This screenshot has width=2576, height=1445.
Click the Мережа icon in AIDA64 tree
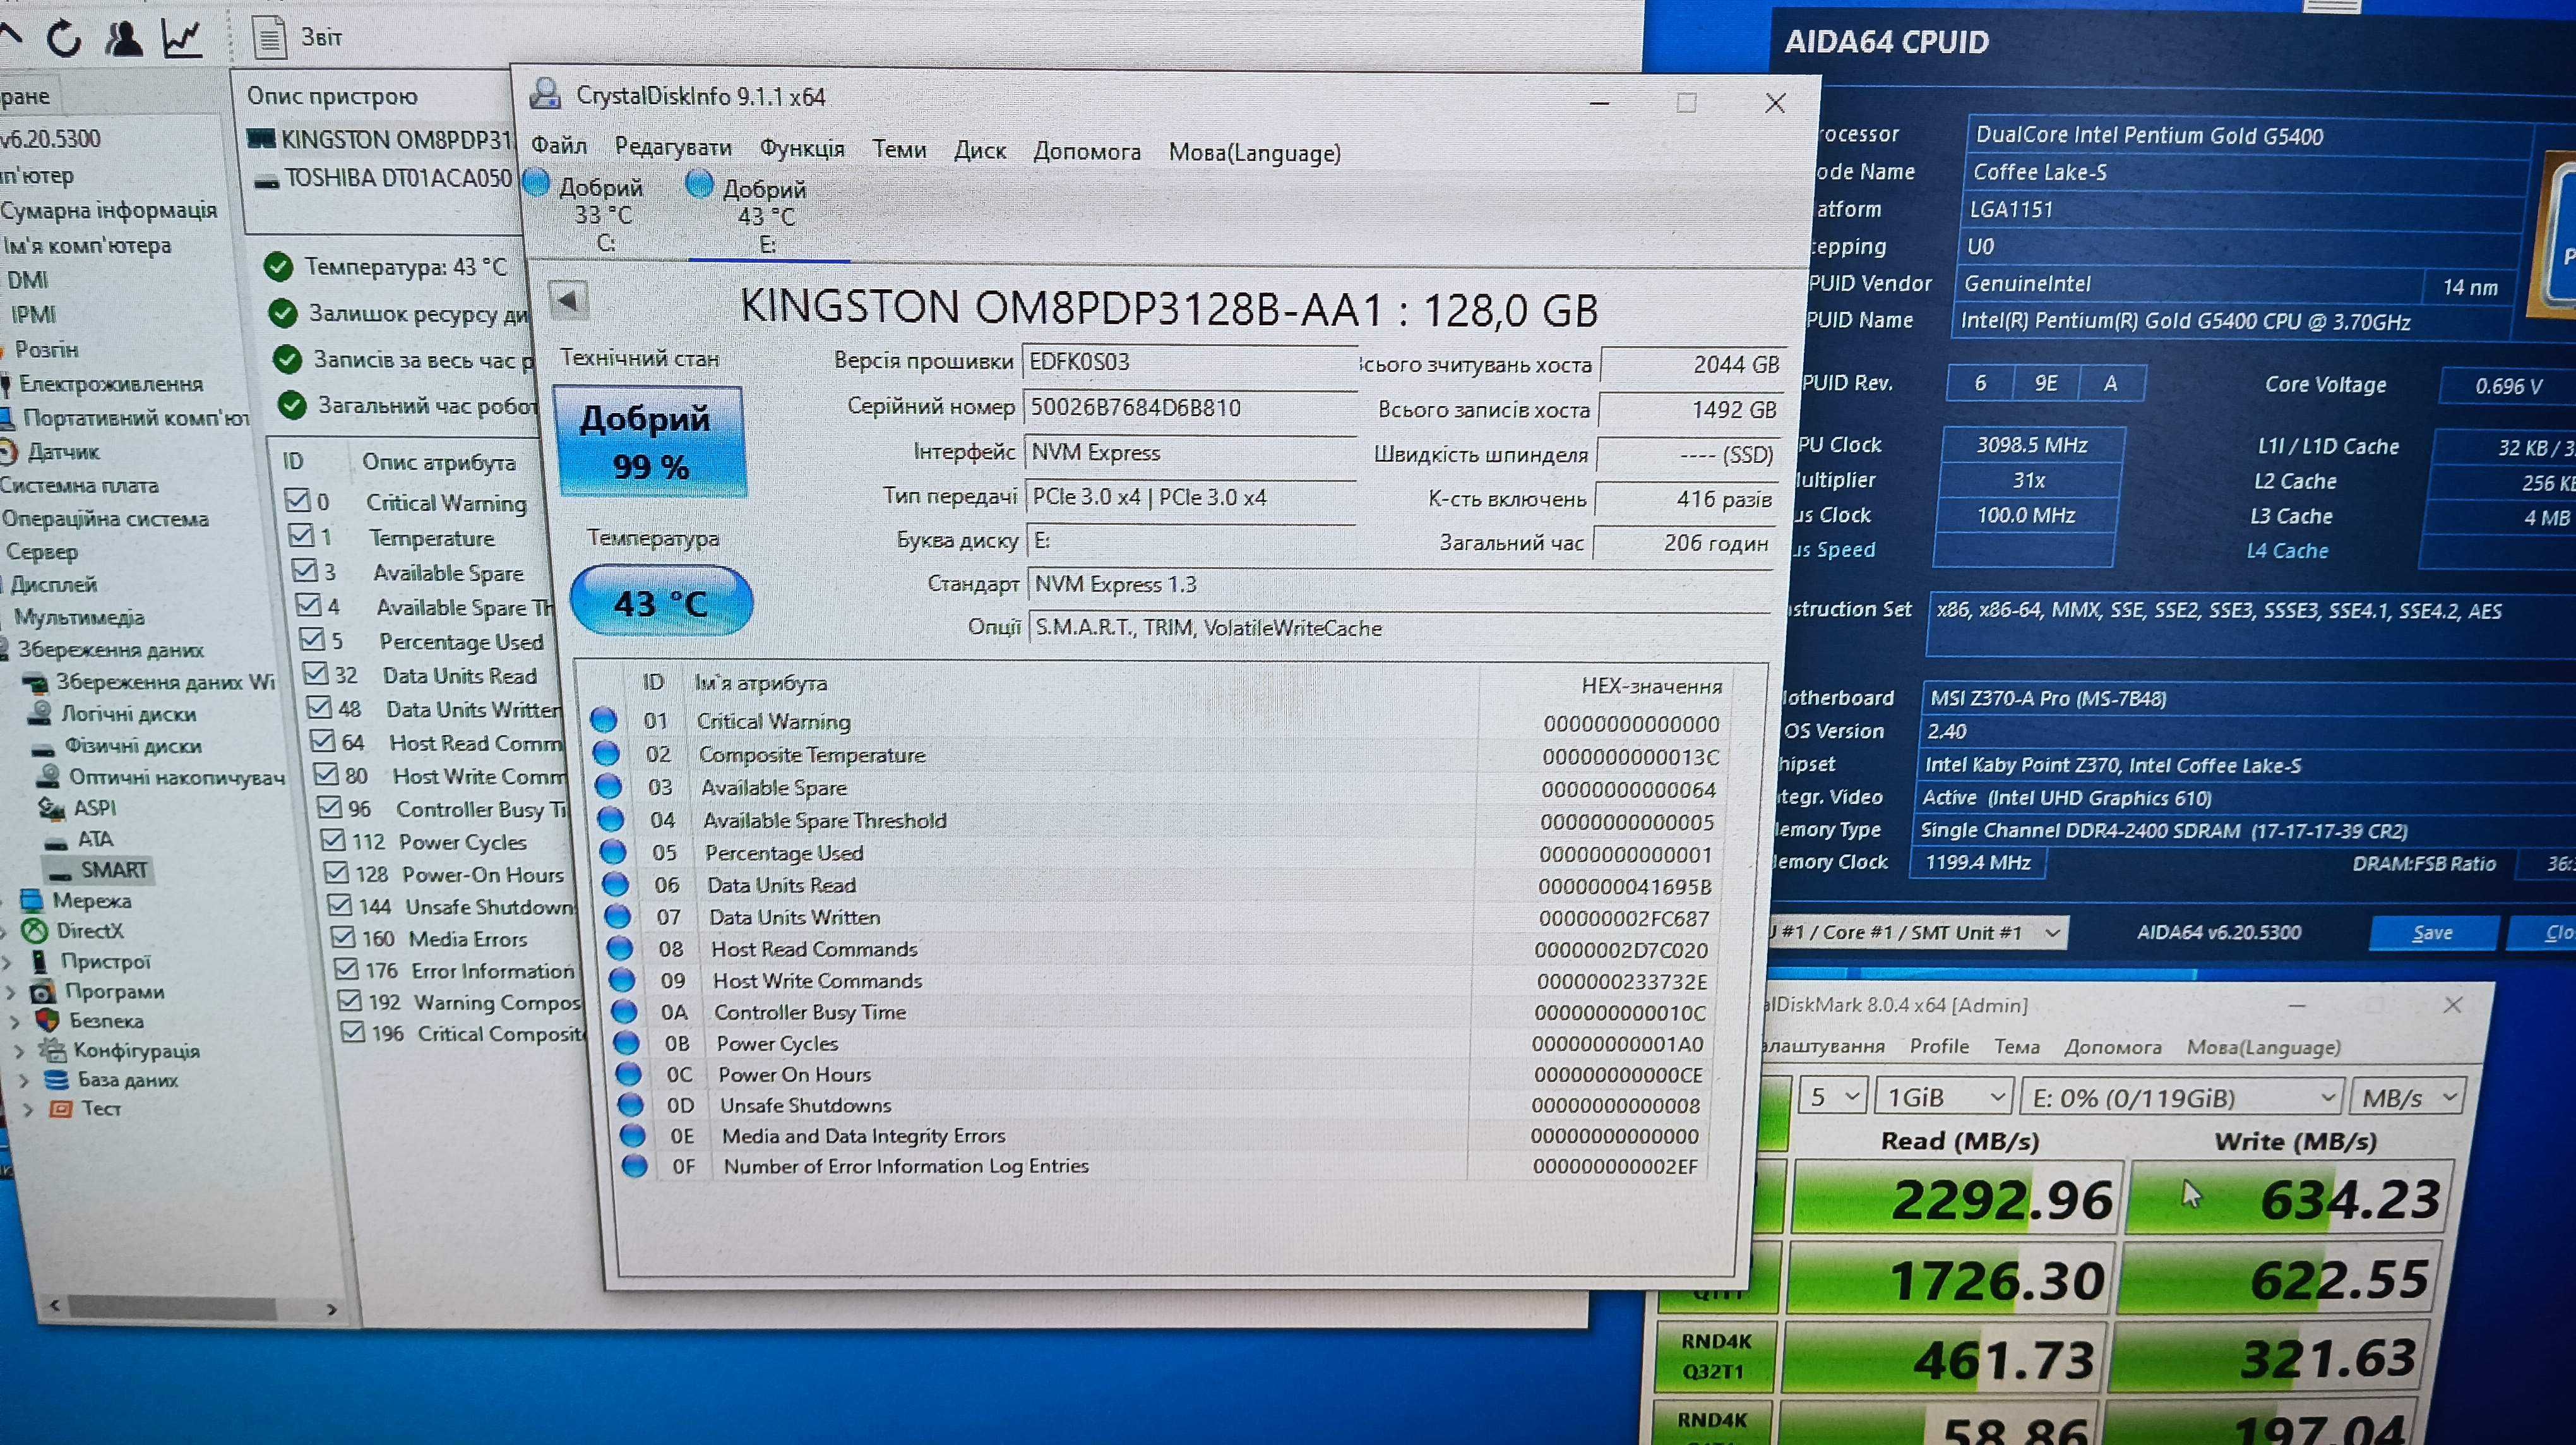32,900
